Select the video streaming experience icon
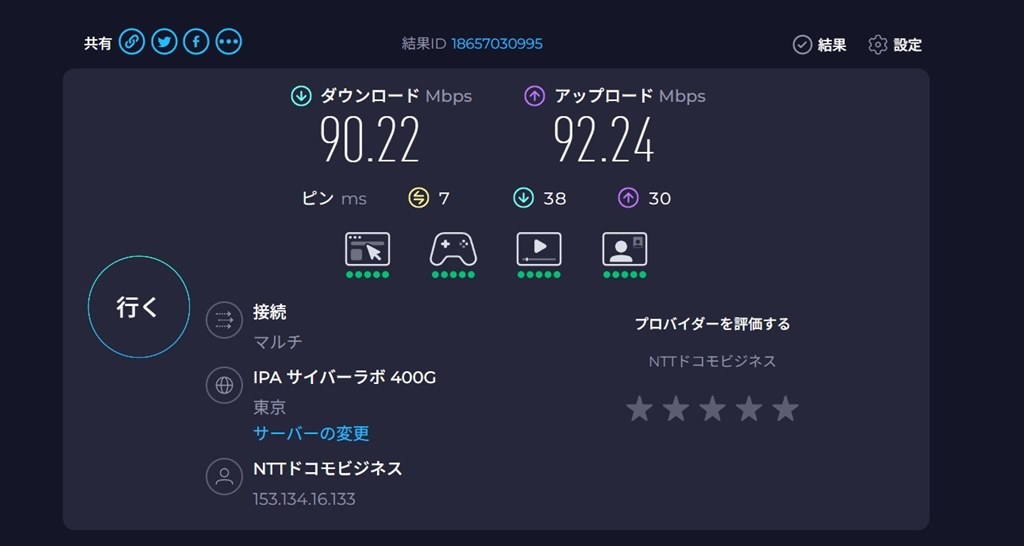Screen dimensions: 1024x546 click(539, 249)
